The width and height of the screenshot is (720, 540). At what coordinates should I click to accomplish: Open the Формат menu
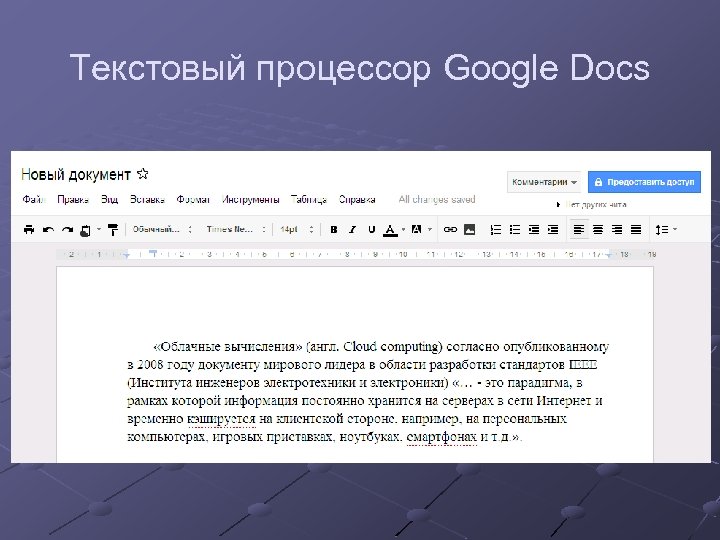click(x=193, y=199)
